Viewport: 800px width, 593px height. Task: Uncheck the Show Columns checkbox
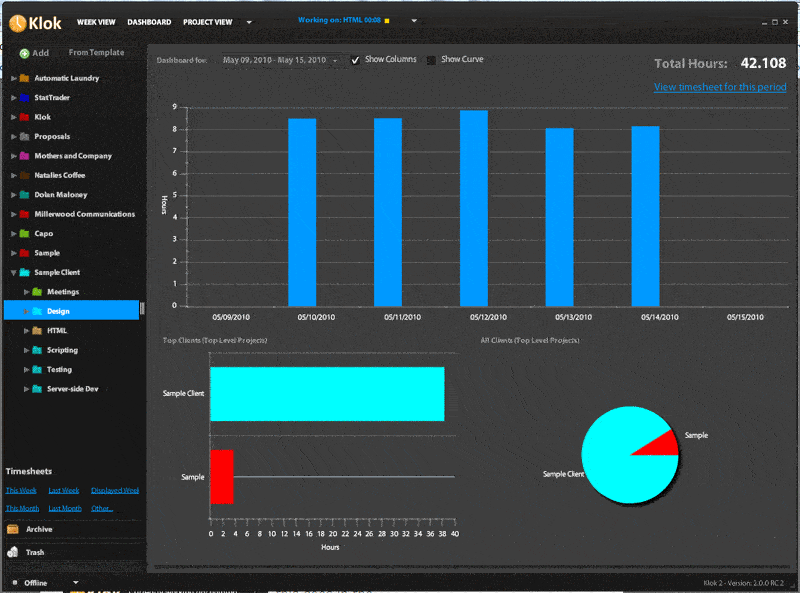tap(355, 60)
